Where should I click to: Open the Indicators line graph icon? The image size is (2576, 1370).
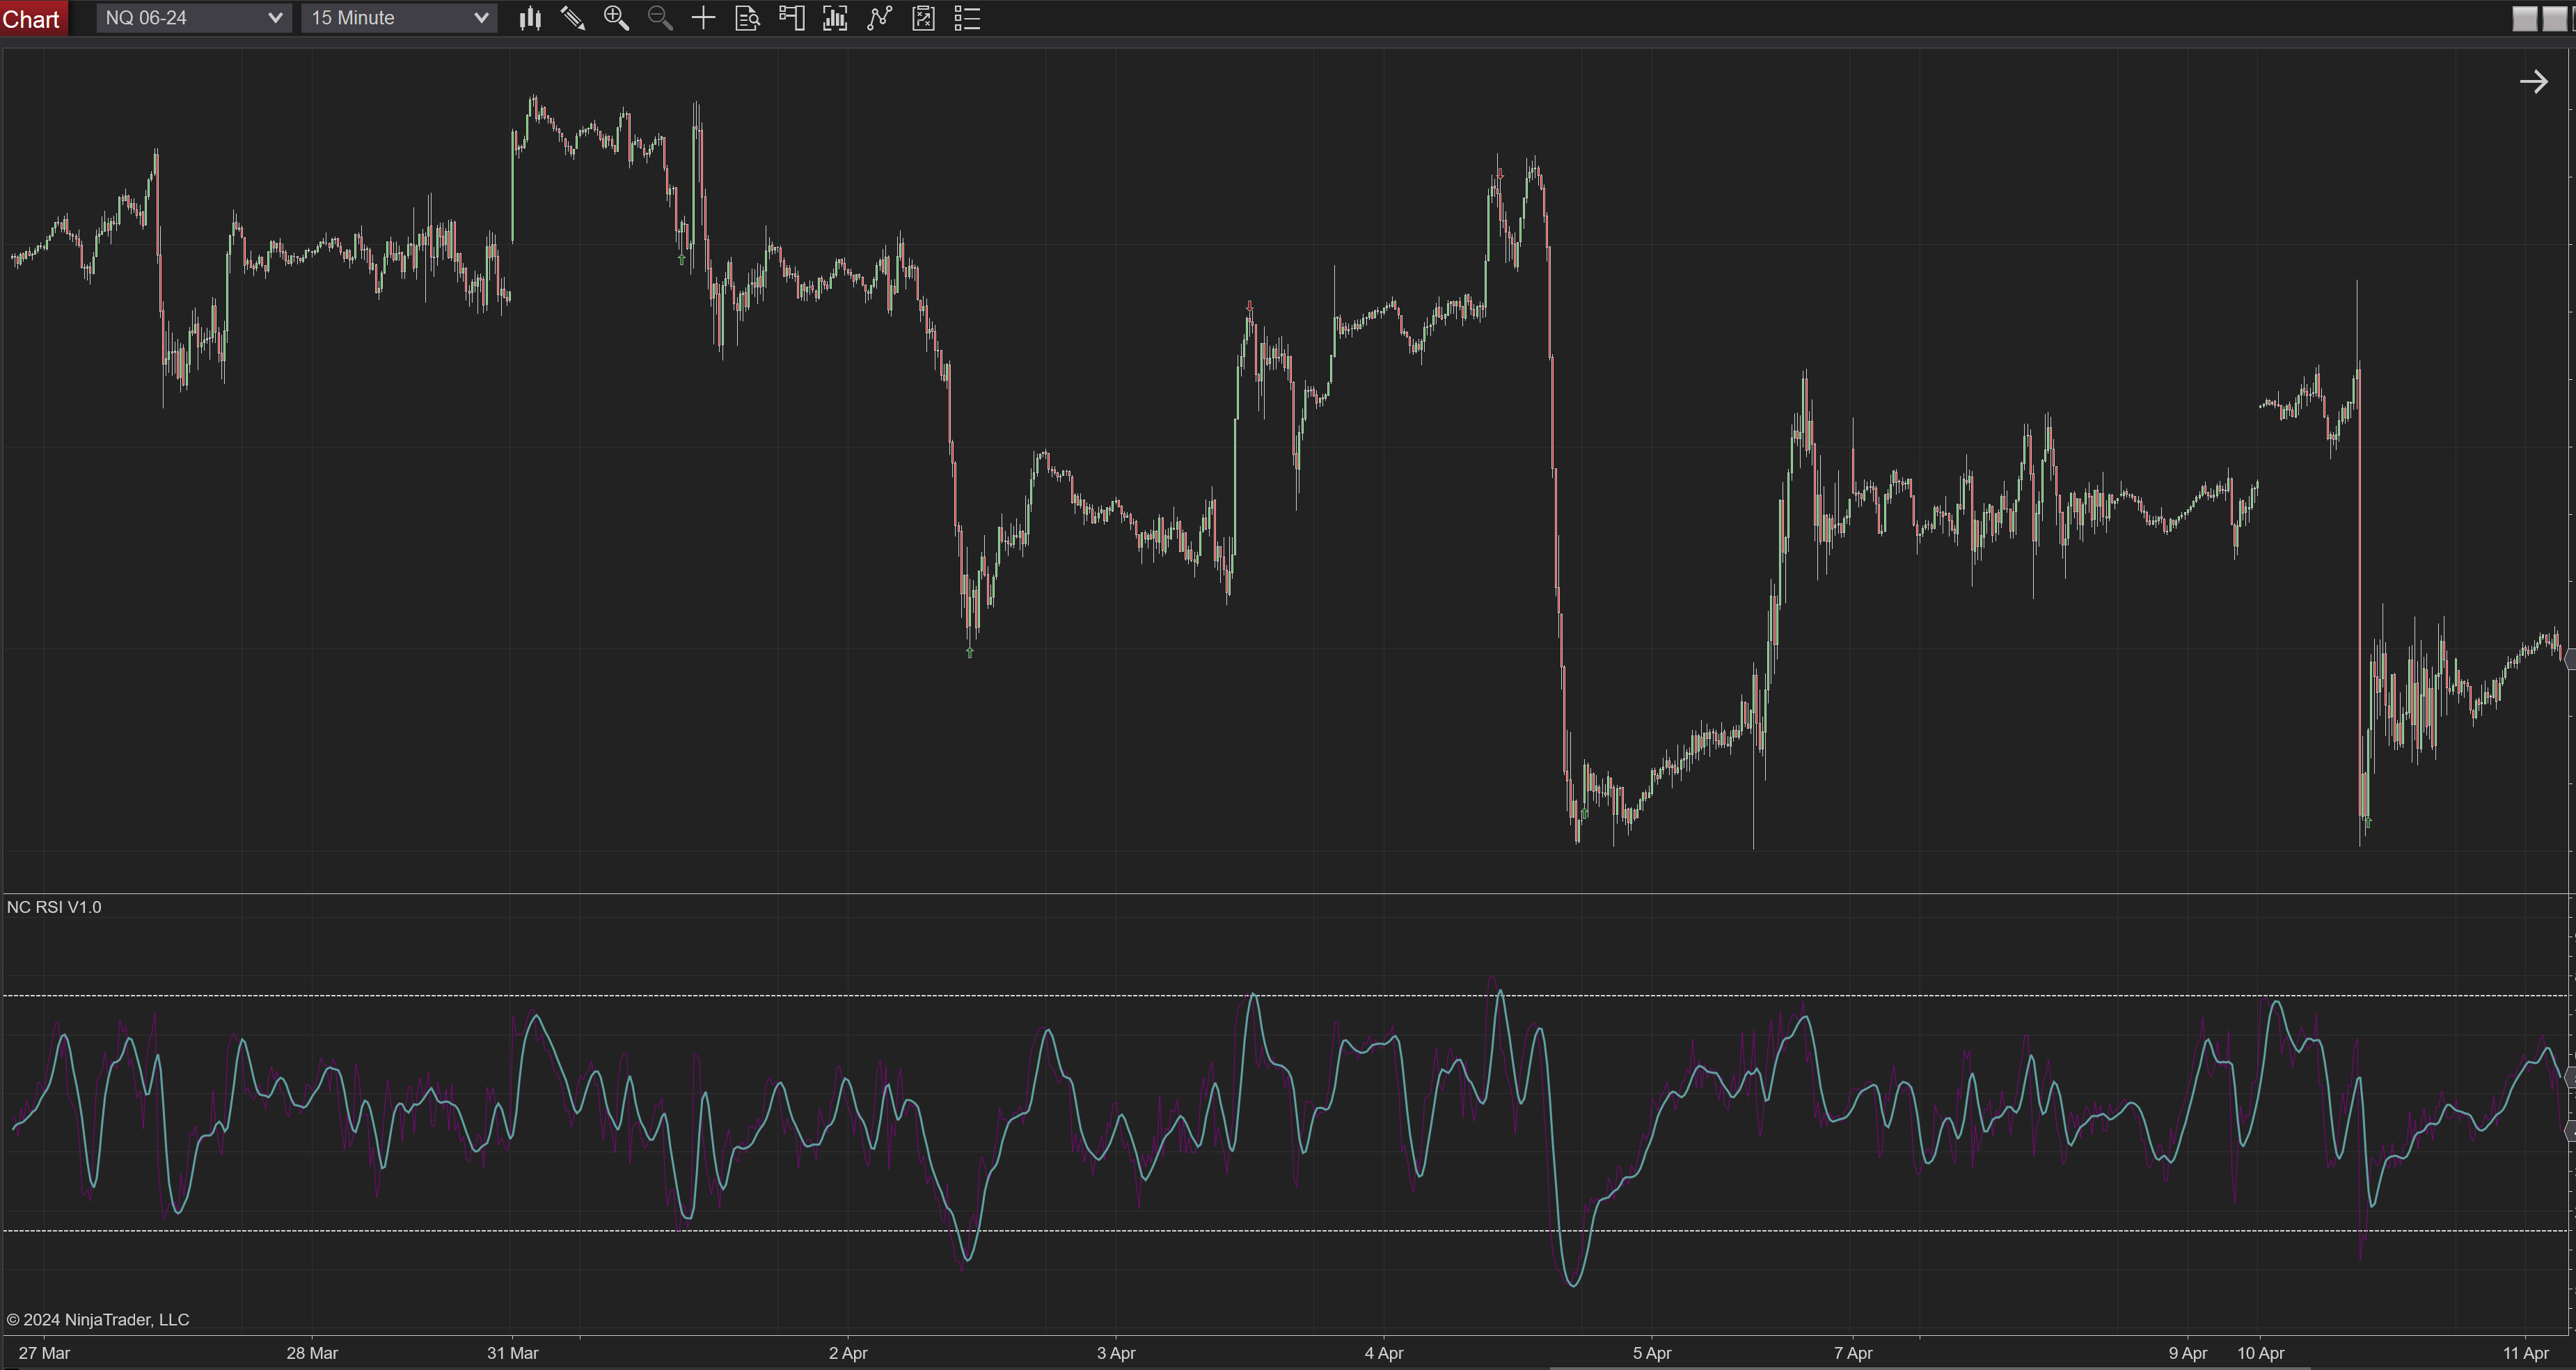tap(879, 18)
